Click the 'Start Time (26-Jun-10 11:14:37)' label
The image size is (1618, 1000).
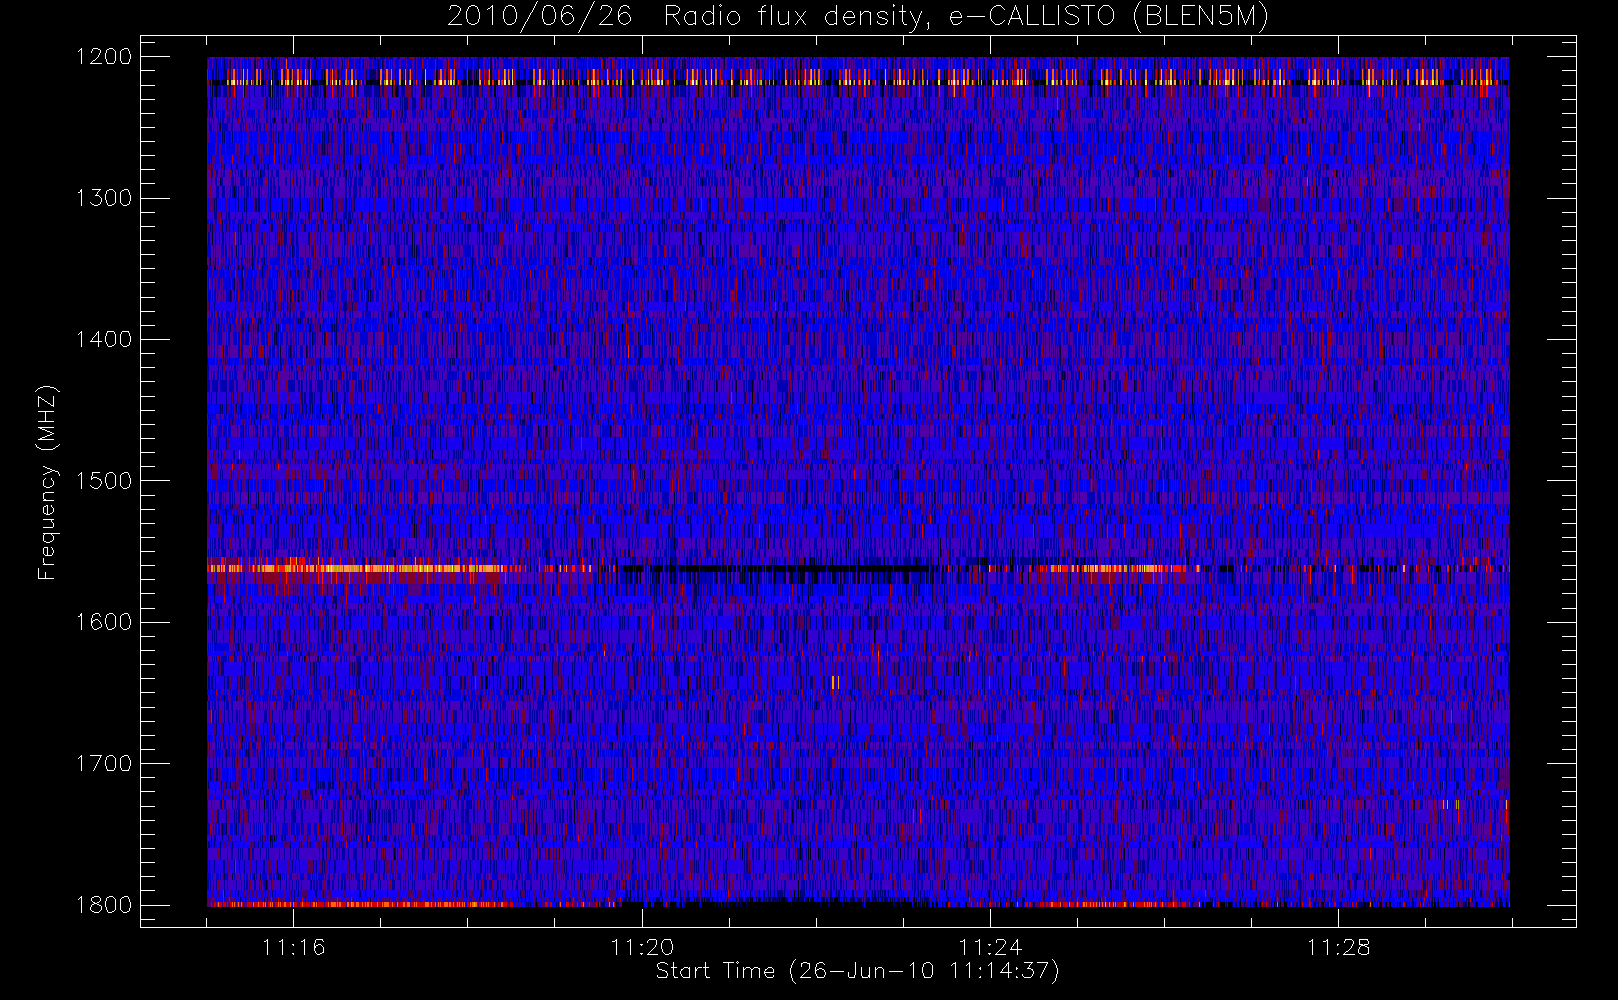857,971
